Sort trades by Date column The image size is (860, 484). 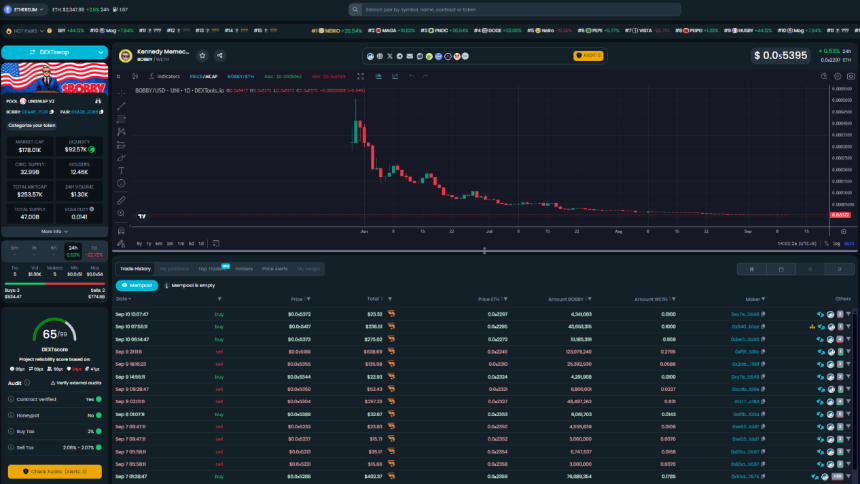click(x=123, y=299)
